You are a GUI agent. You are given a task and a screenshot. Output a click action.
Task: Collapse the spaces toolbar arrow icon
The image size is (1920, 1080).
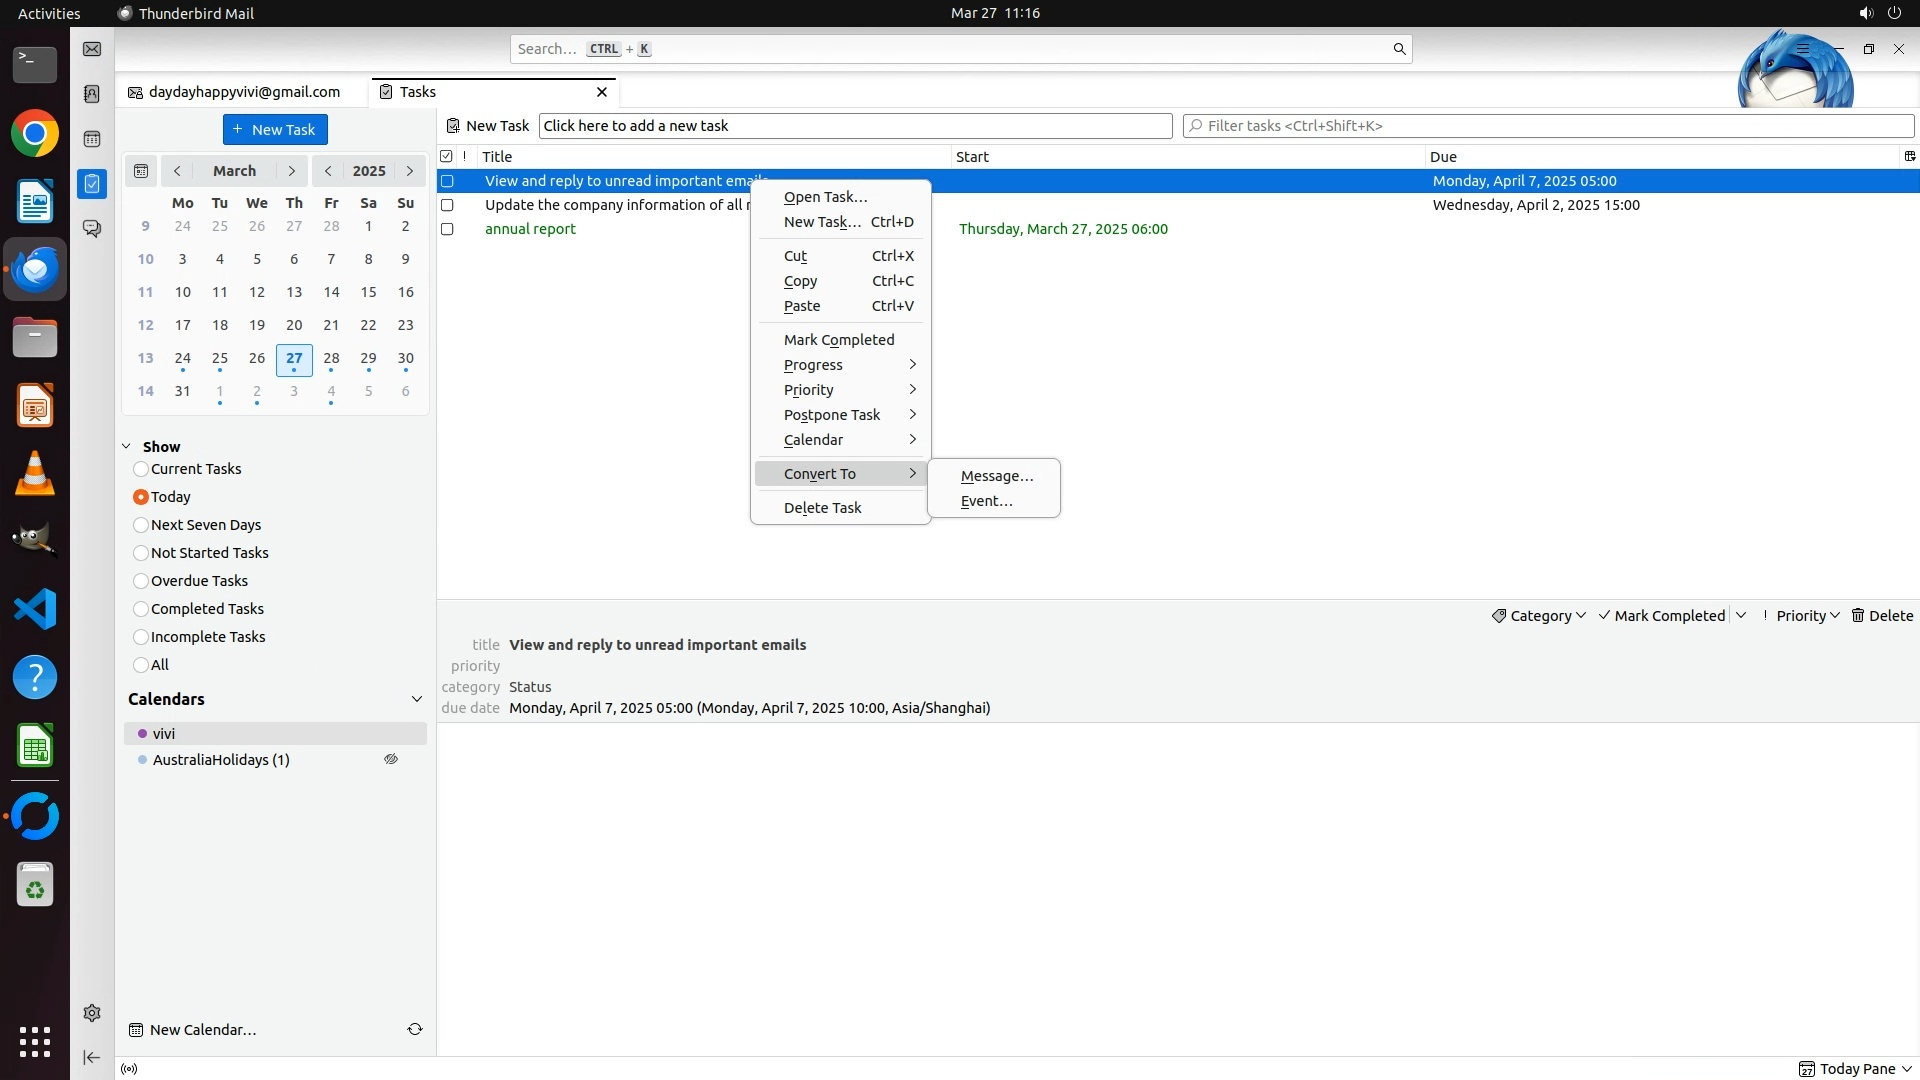92,1057
